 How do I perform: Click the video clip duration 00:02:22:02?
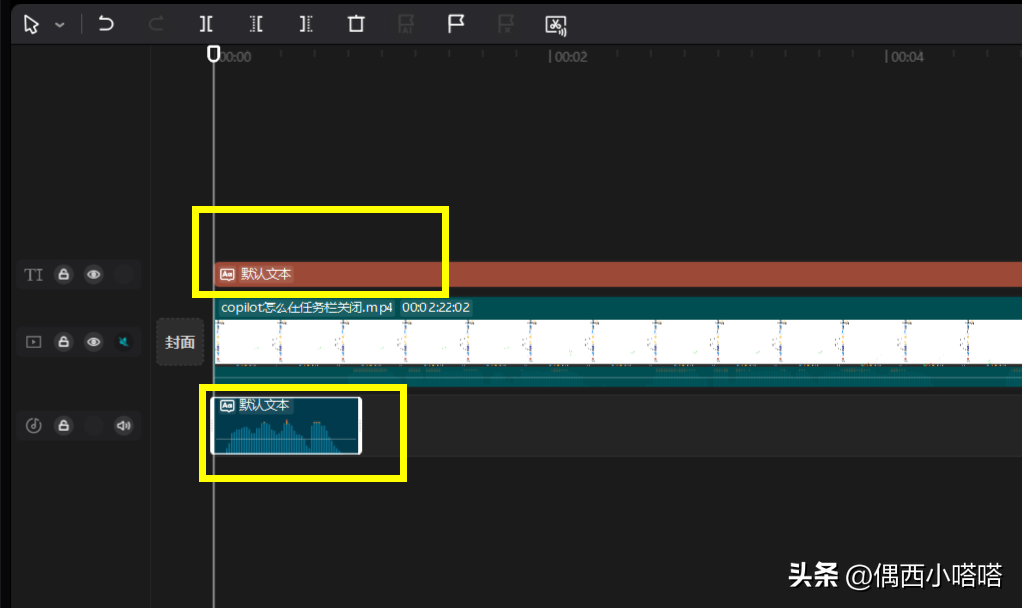[435, 308]
